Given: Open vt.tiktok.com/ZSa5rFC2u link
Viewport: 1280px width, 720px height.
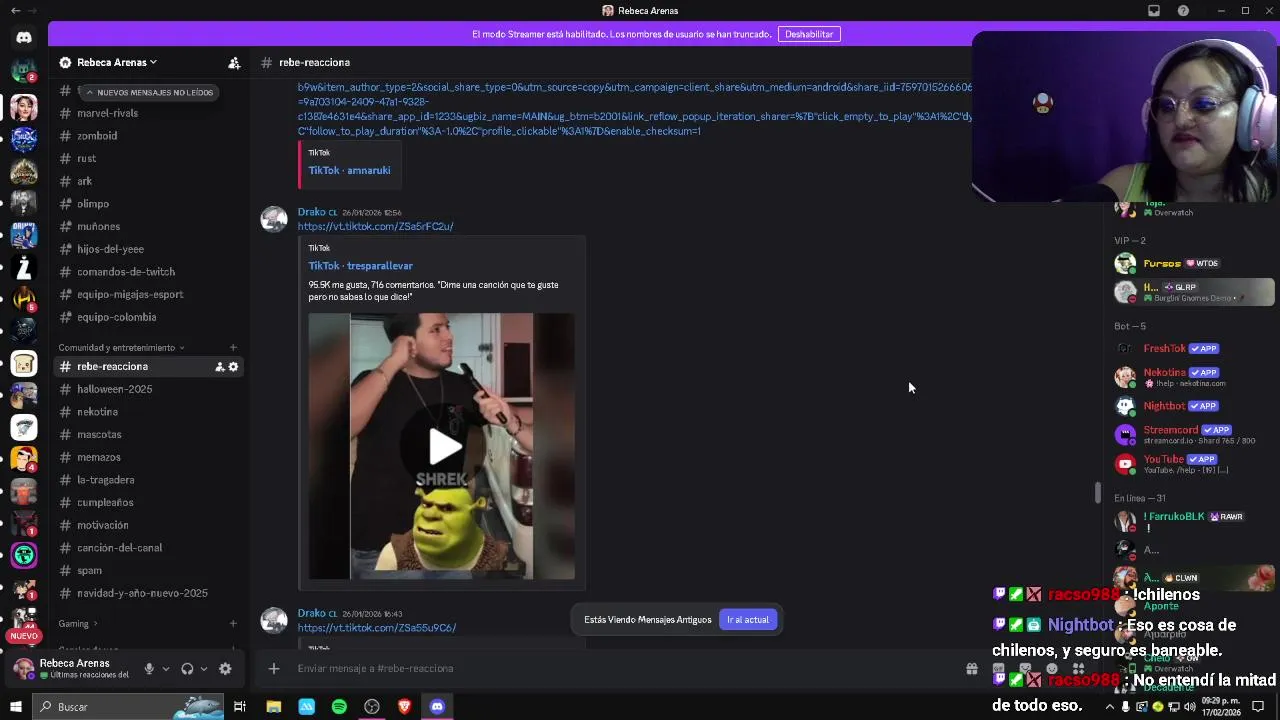Looking at the screenshot, I should coord(375,227).
